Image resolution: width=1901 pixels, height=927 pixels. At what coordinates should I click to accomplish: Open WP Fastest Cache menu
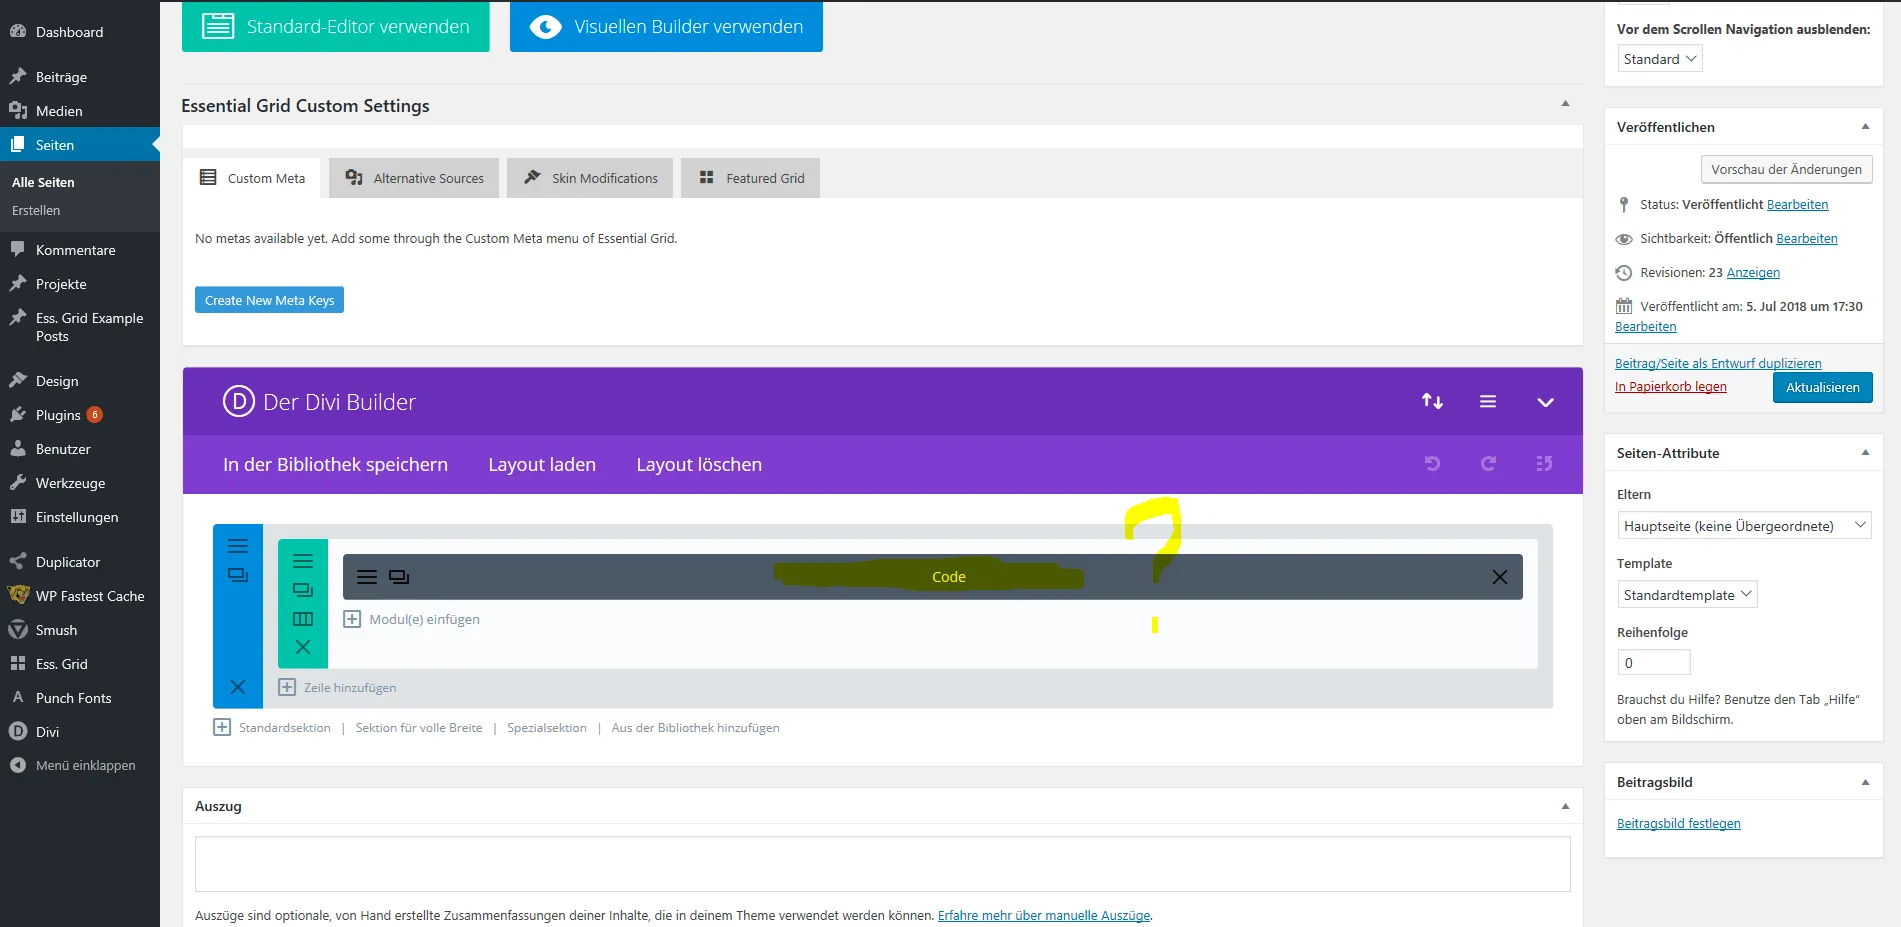coord(80,596)
